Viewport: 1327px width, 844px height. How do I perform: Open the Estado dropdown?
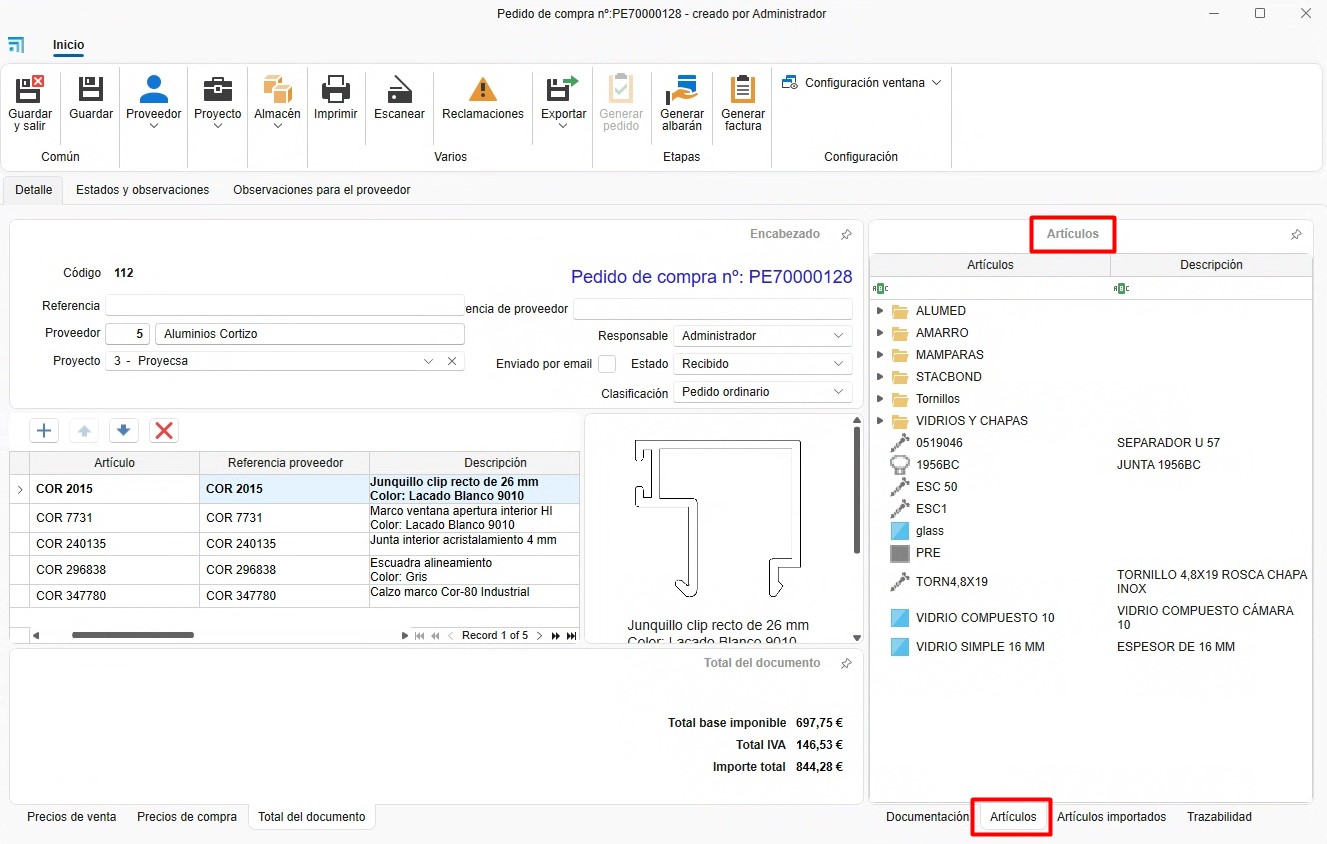pyautogui.click(x=838, y=364)
